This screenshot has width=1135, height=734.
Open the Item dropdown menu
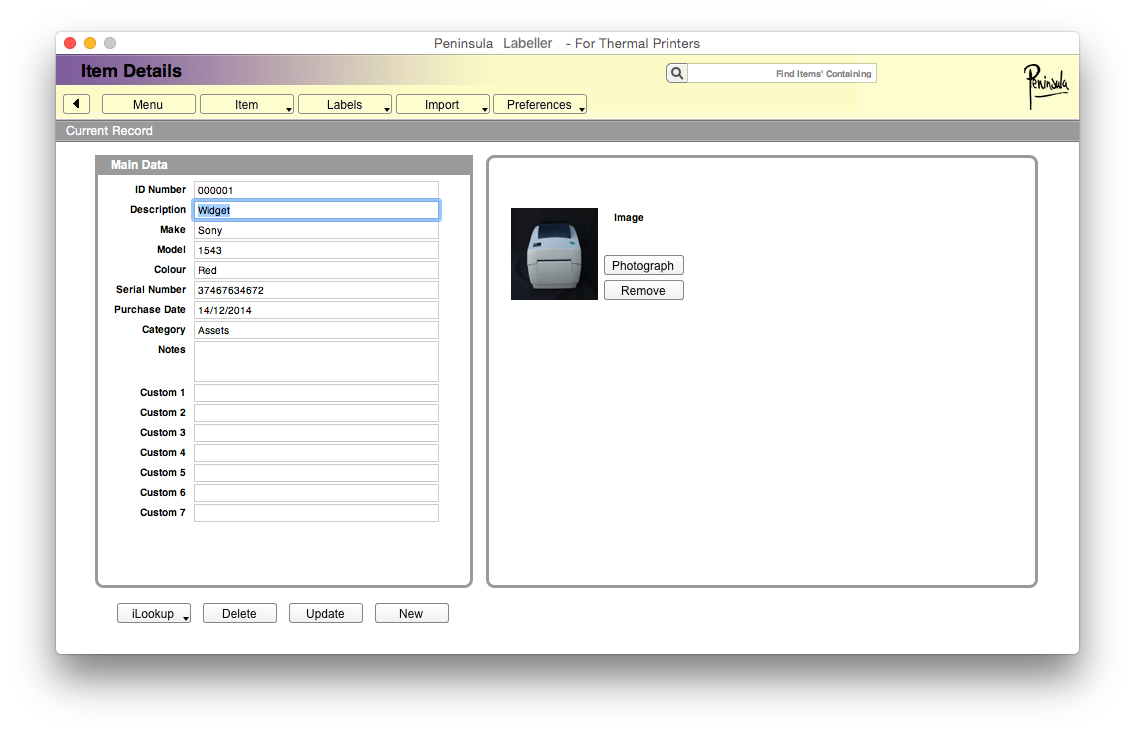(247, 104)
